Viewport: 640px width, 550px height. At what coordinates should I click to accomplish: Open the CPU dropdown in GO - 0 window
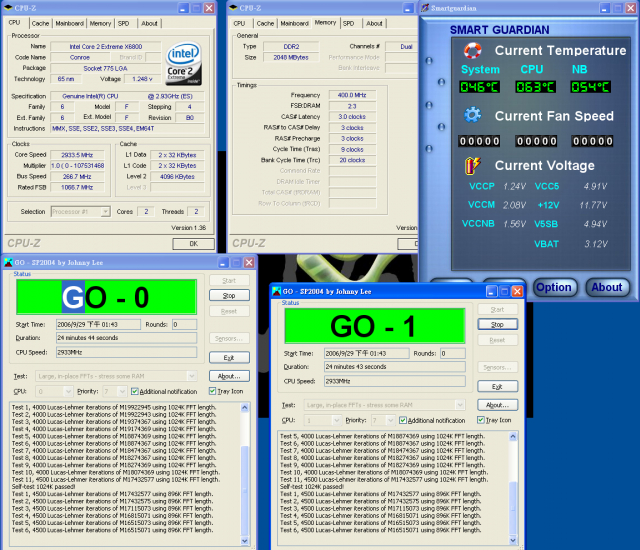(68, 392)
